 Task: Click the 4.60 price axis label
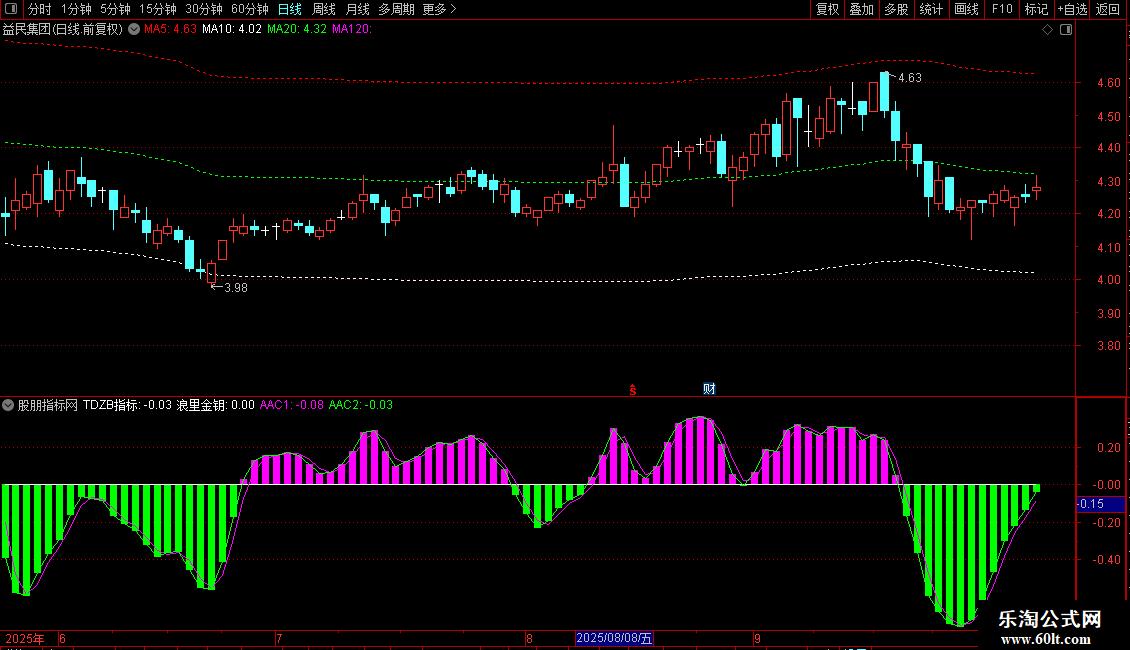[x=1108, y=83]
